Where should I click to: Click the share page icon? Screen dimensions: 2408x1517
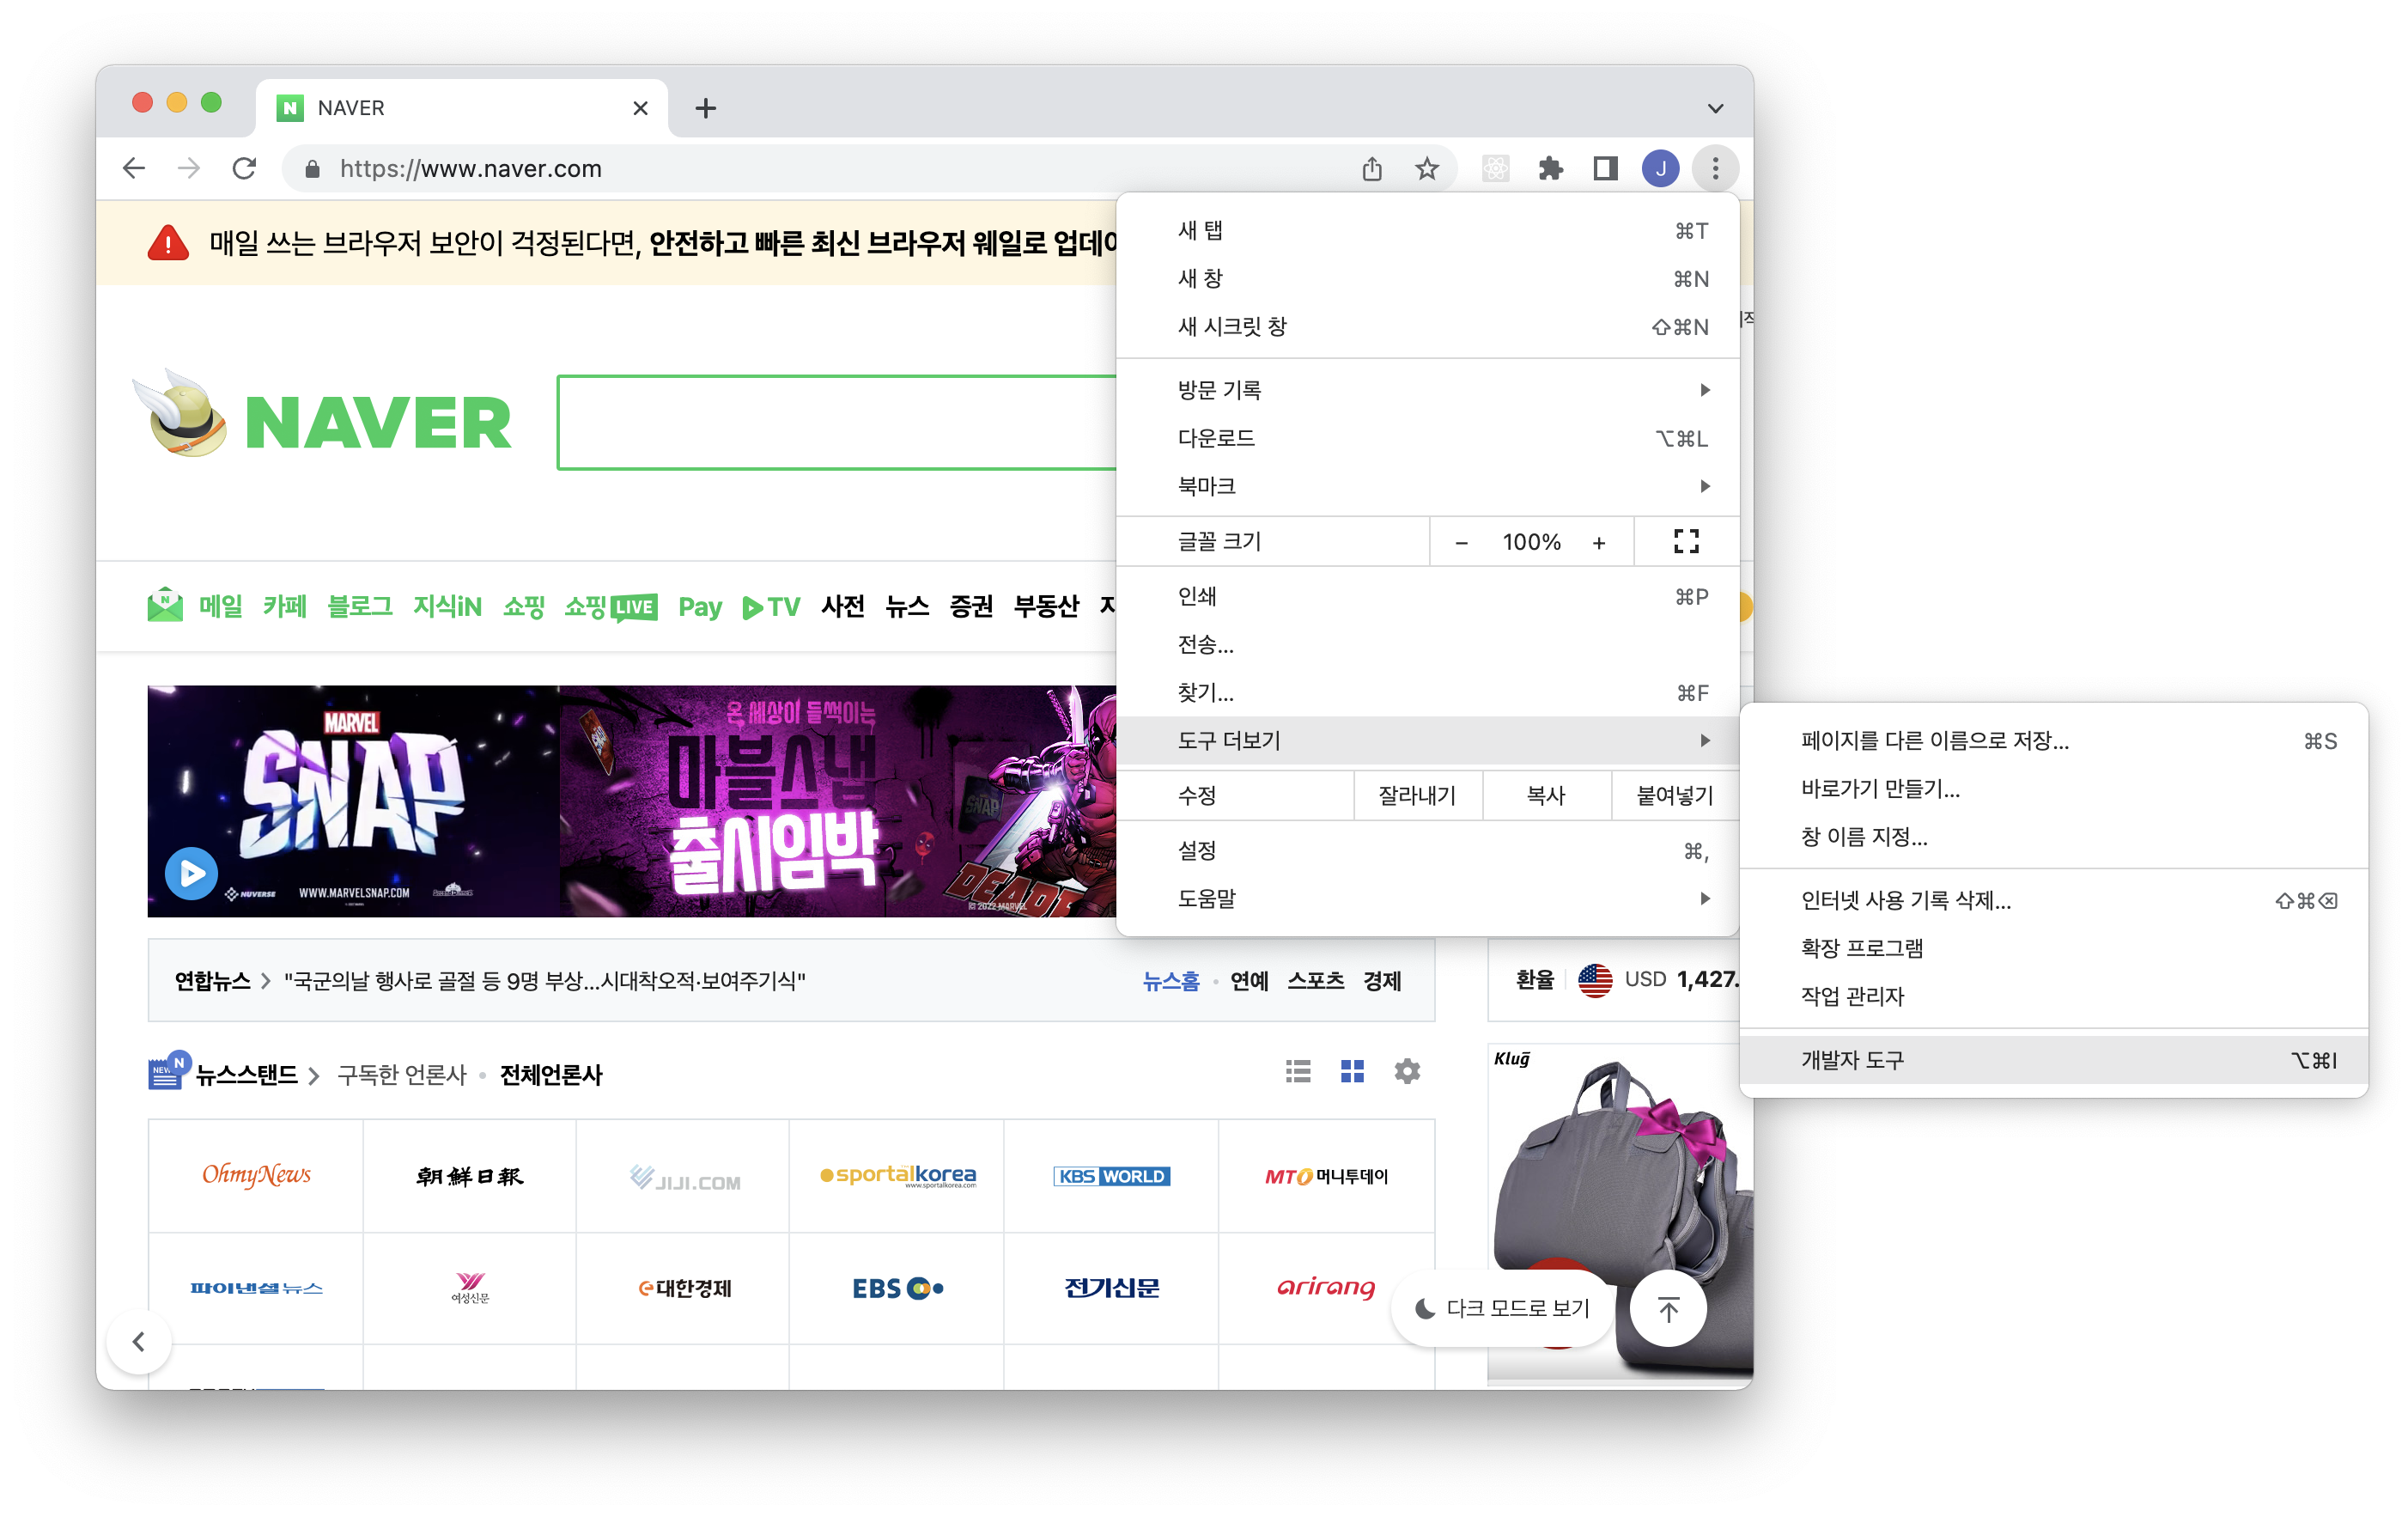[x=1372, y=169]
